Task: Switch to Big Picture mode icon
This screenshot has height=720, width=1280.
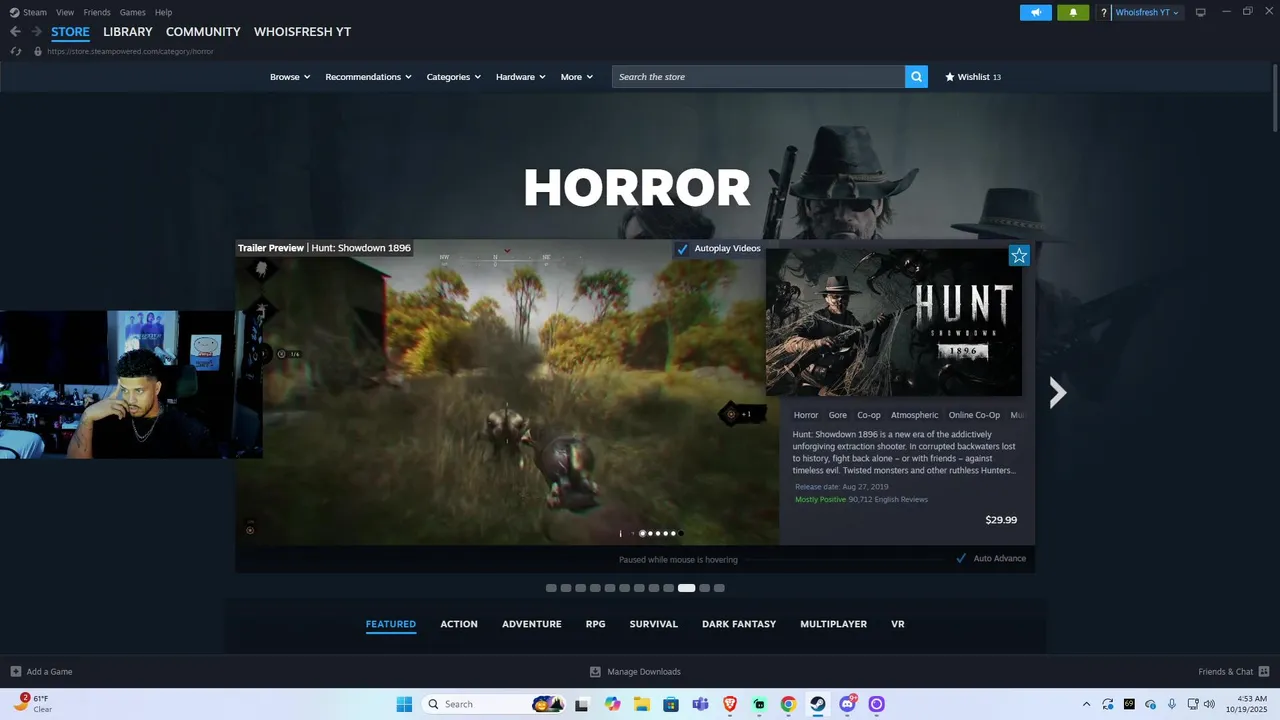Action: coord(1201,12)
